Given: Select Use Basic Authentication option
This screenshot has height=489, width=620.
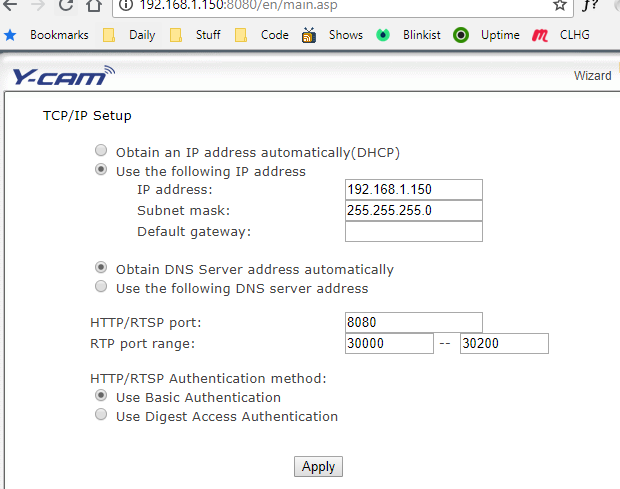Looking at the screenshot, I should click(x=101, y=397).
